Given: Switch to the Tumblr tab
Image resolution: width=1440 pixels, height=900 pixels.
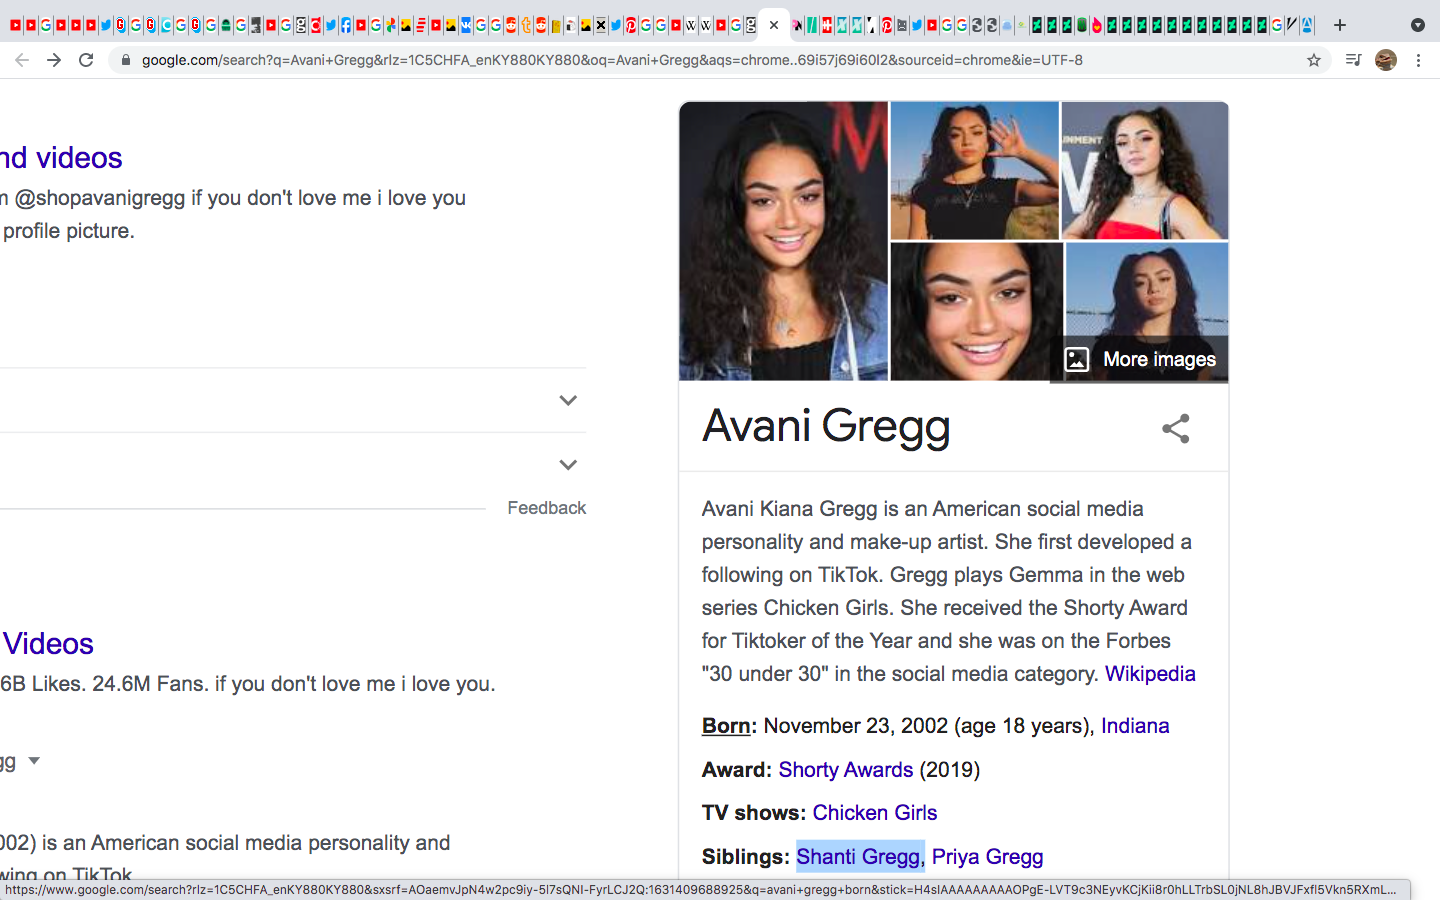Looking at the screenshot, I should [x=526, y=26].
